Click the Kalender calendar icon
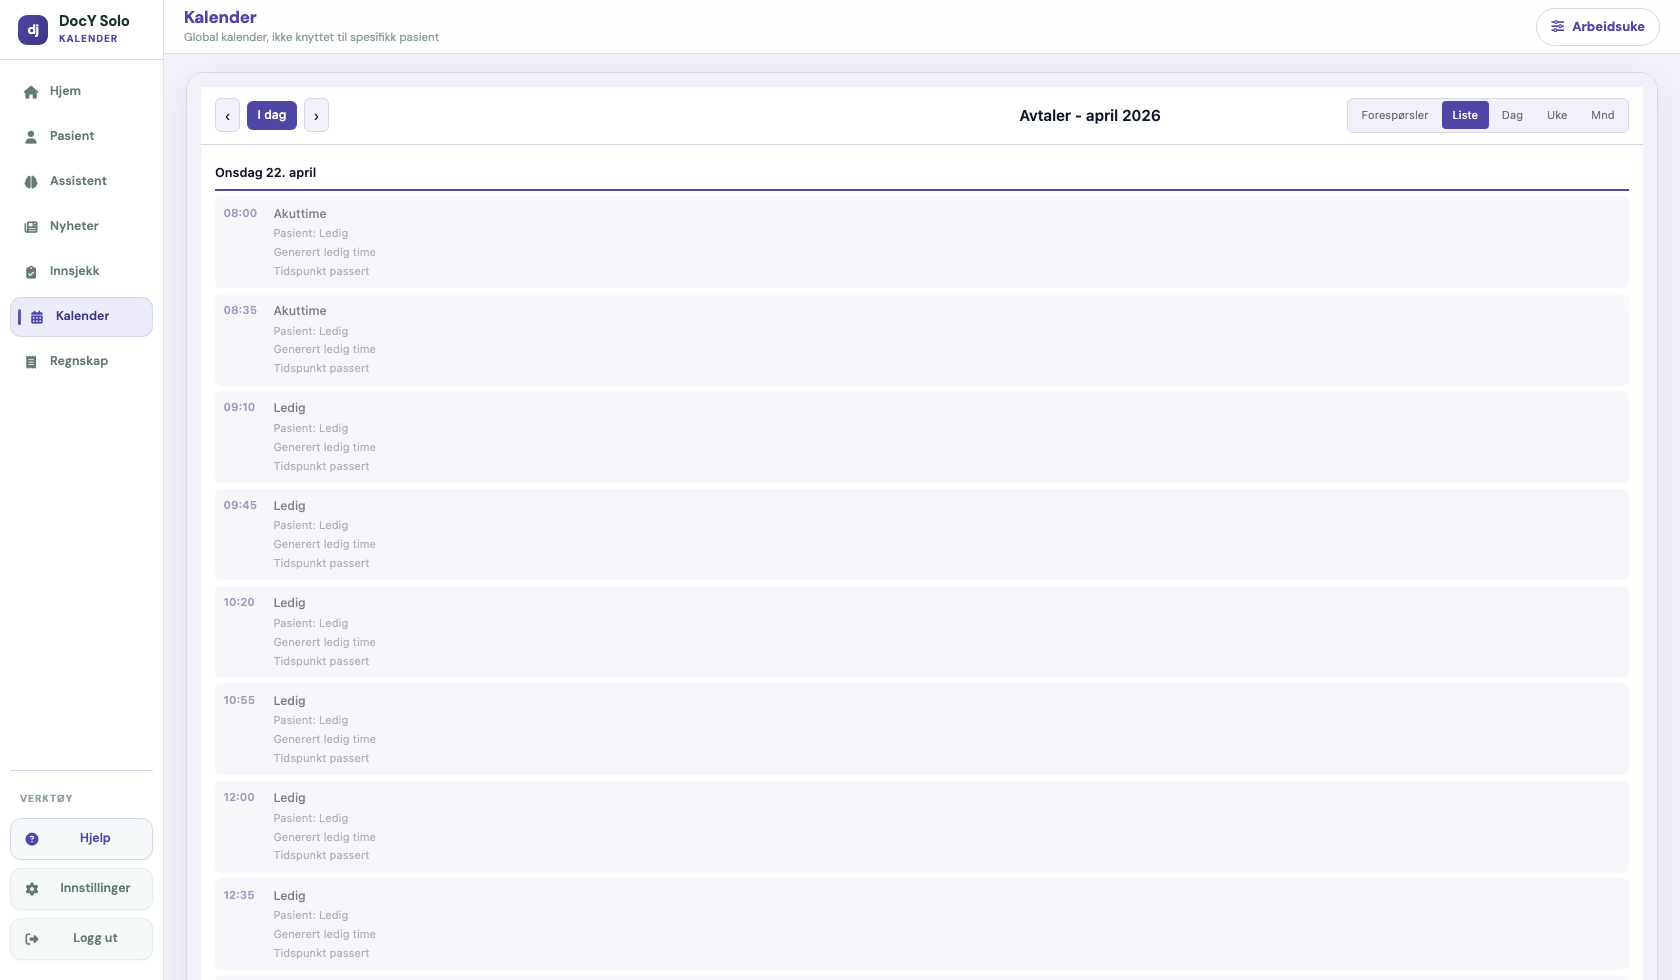The height and width of the screenshot is (980, 1680). (x=37, y=317)
